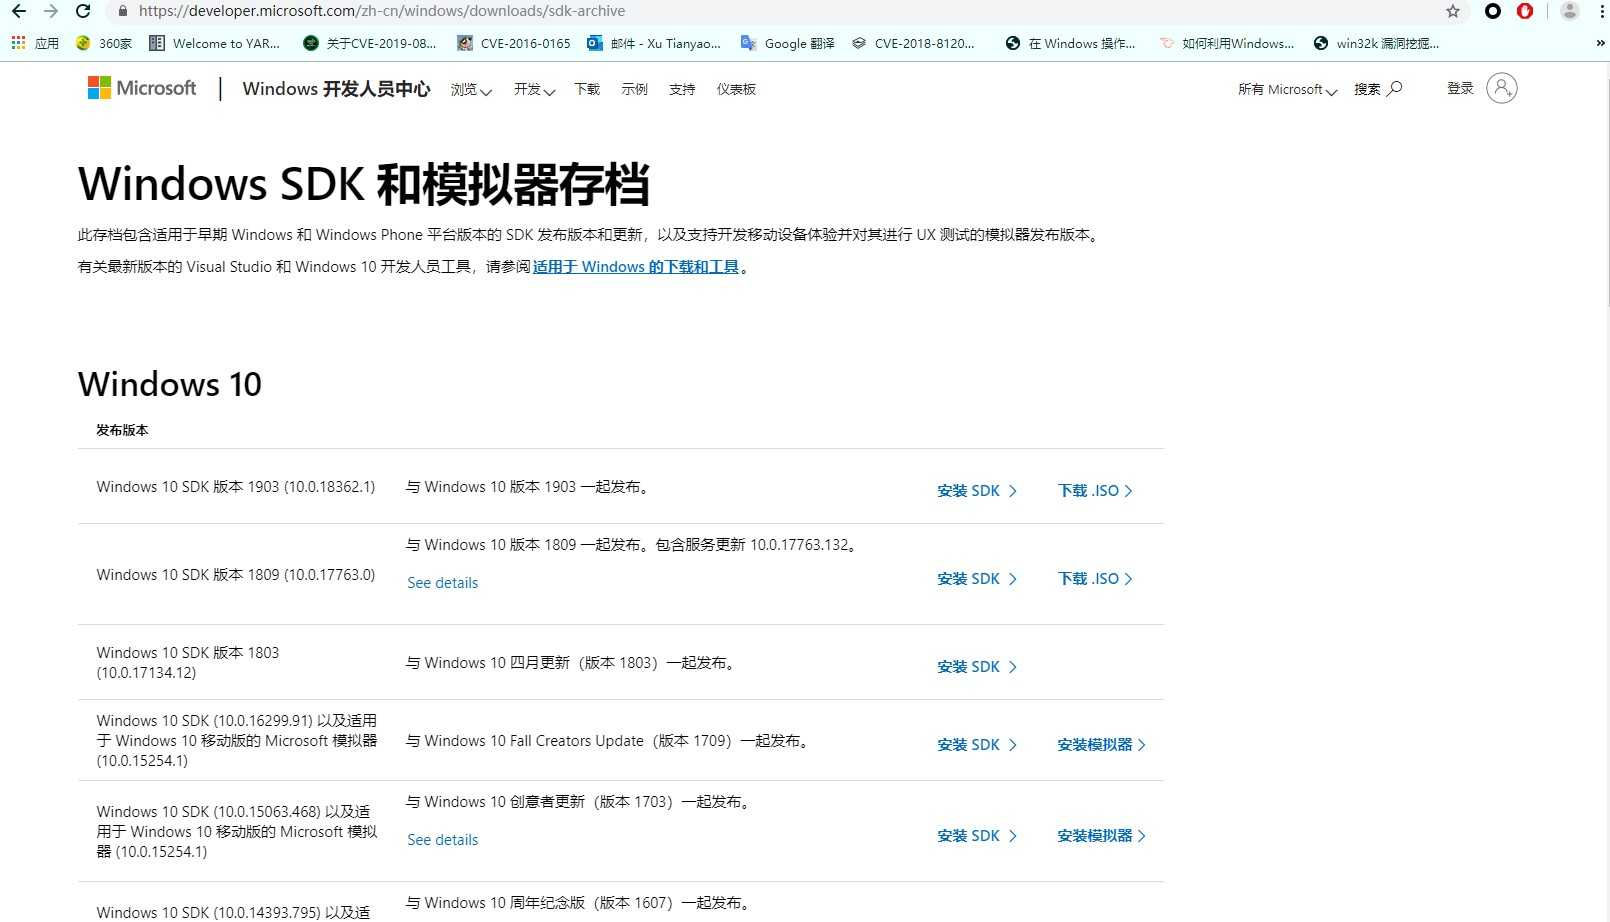Open the Chrome three-dot menu
1610x922 pixels.
[1602, 11]
